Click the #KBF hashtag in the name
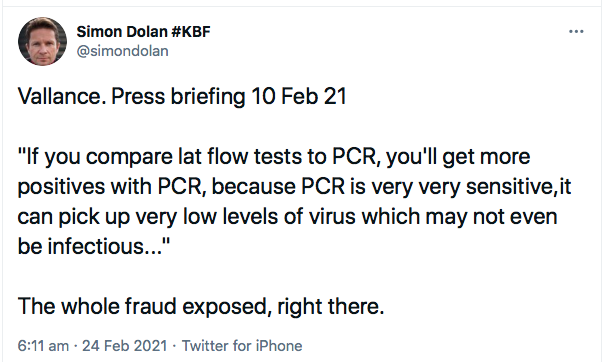Viewport: 605px width, 362px height. [191, 32]
